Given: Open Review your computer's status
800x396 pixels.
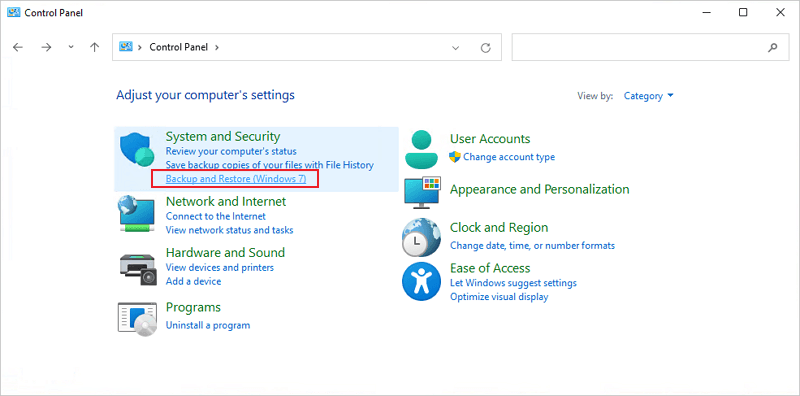Looking at the screenshot, I should 231,151.
